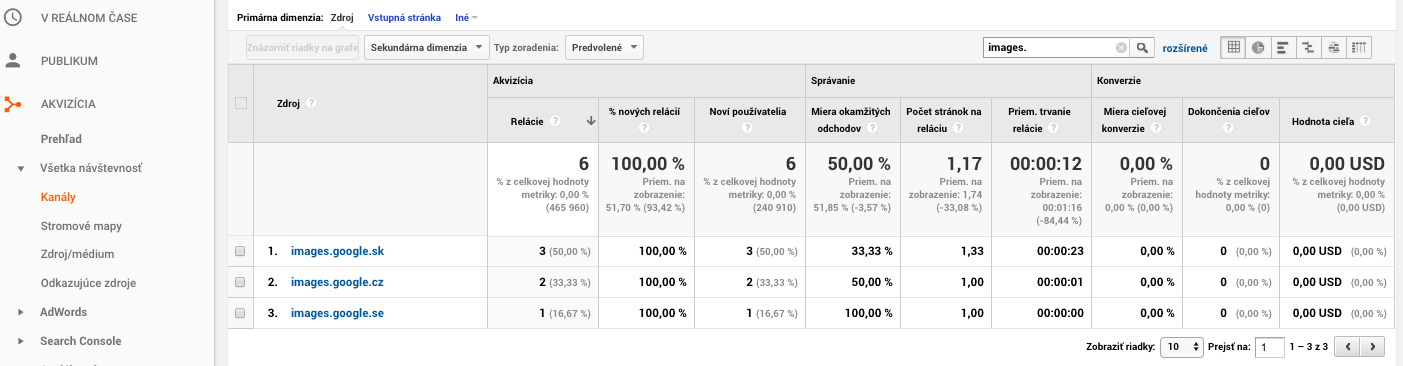Switch to the pivot table view icon
The height and width of the screenshot is (366, 1403).
(1359, 47)
